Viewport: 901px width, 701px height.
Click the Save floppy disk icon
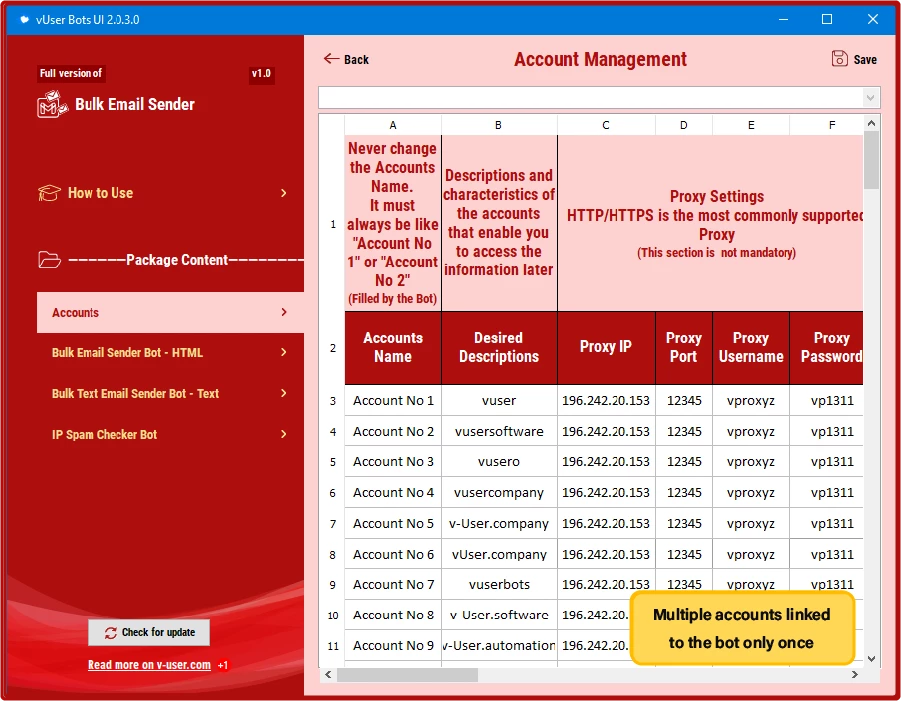(839, 59)
